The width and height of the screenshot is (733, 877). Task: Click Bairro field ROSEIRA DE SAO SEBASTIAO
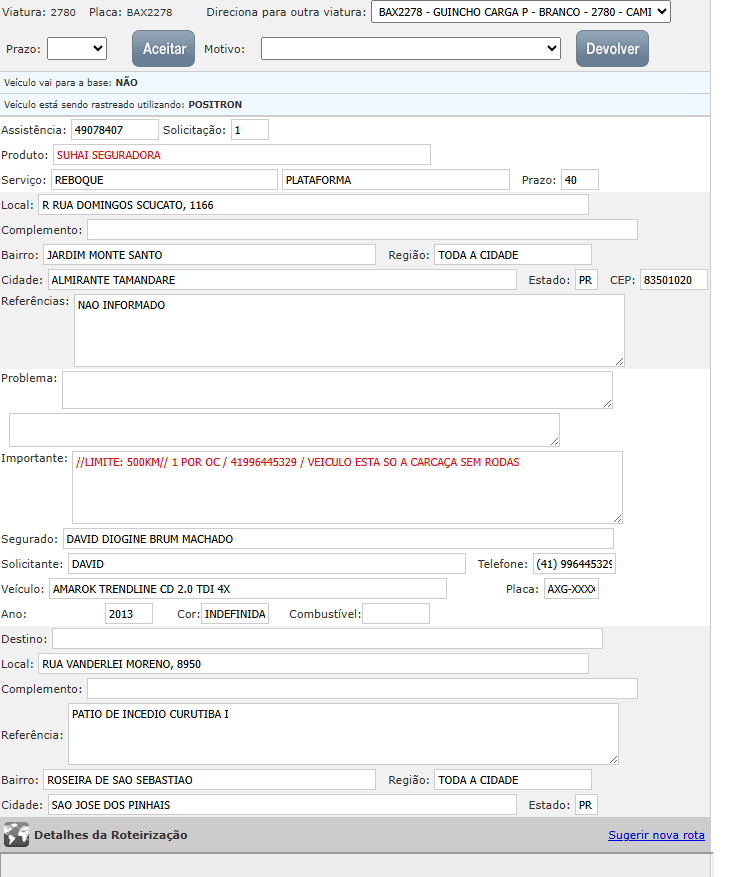click(209, 780)
